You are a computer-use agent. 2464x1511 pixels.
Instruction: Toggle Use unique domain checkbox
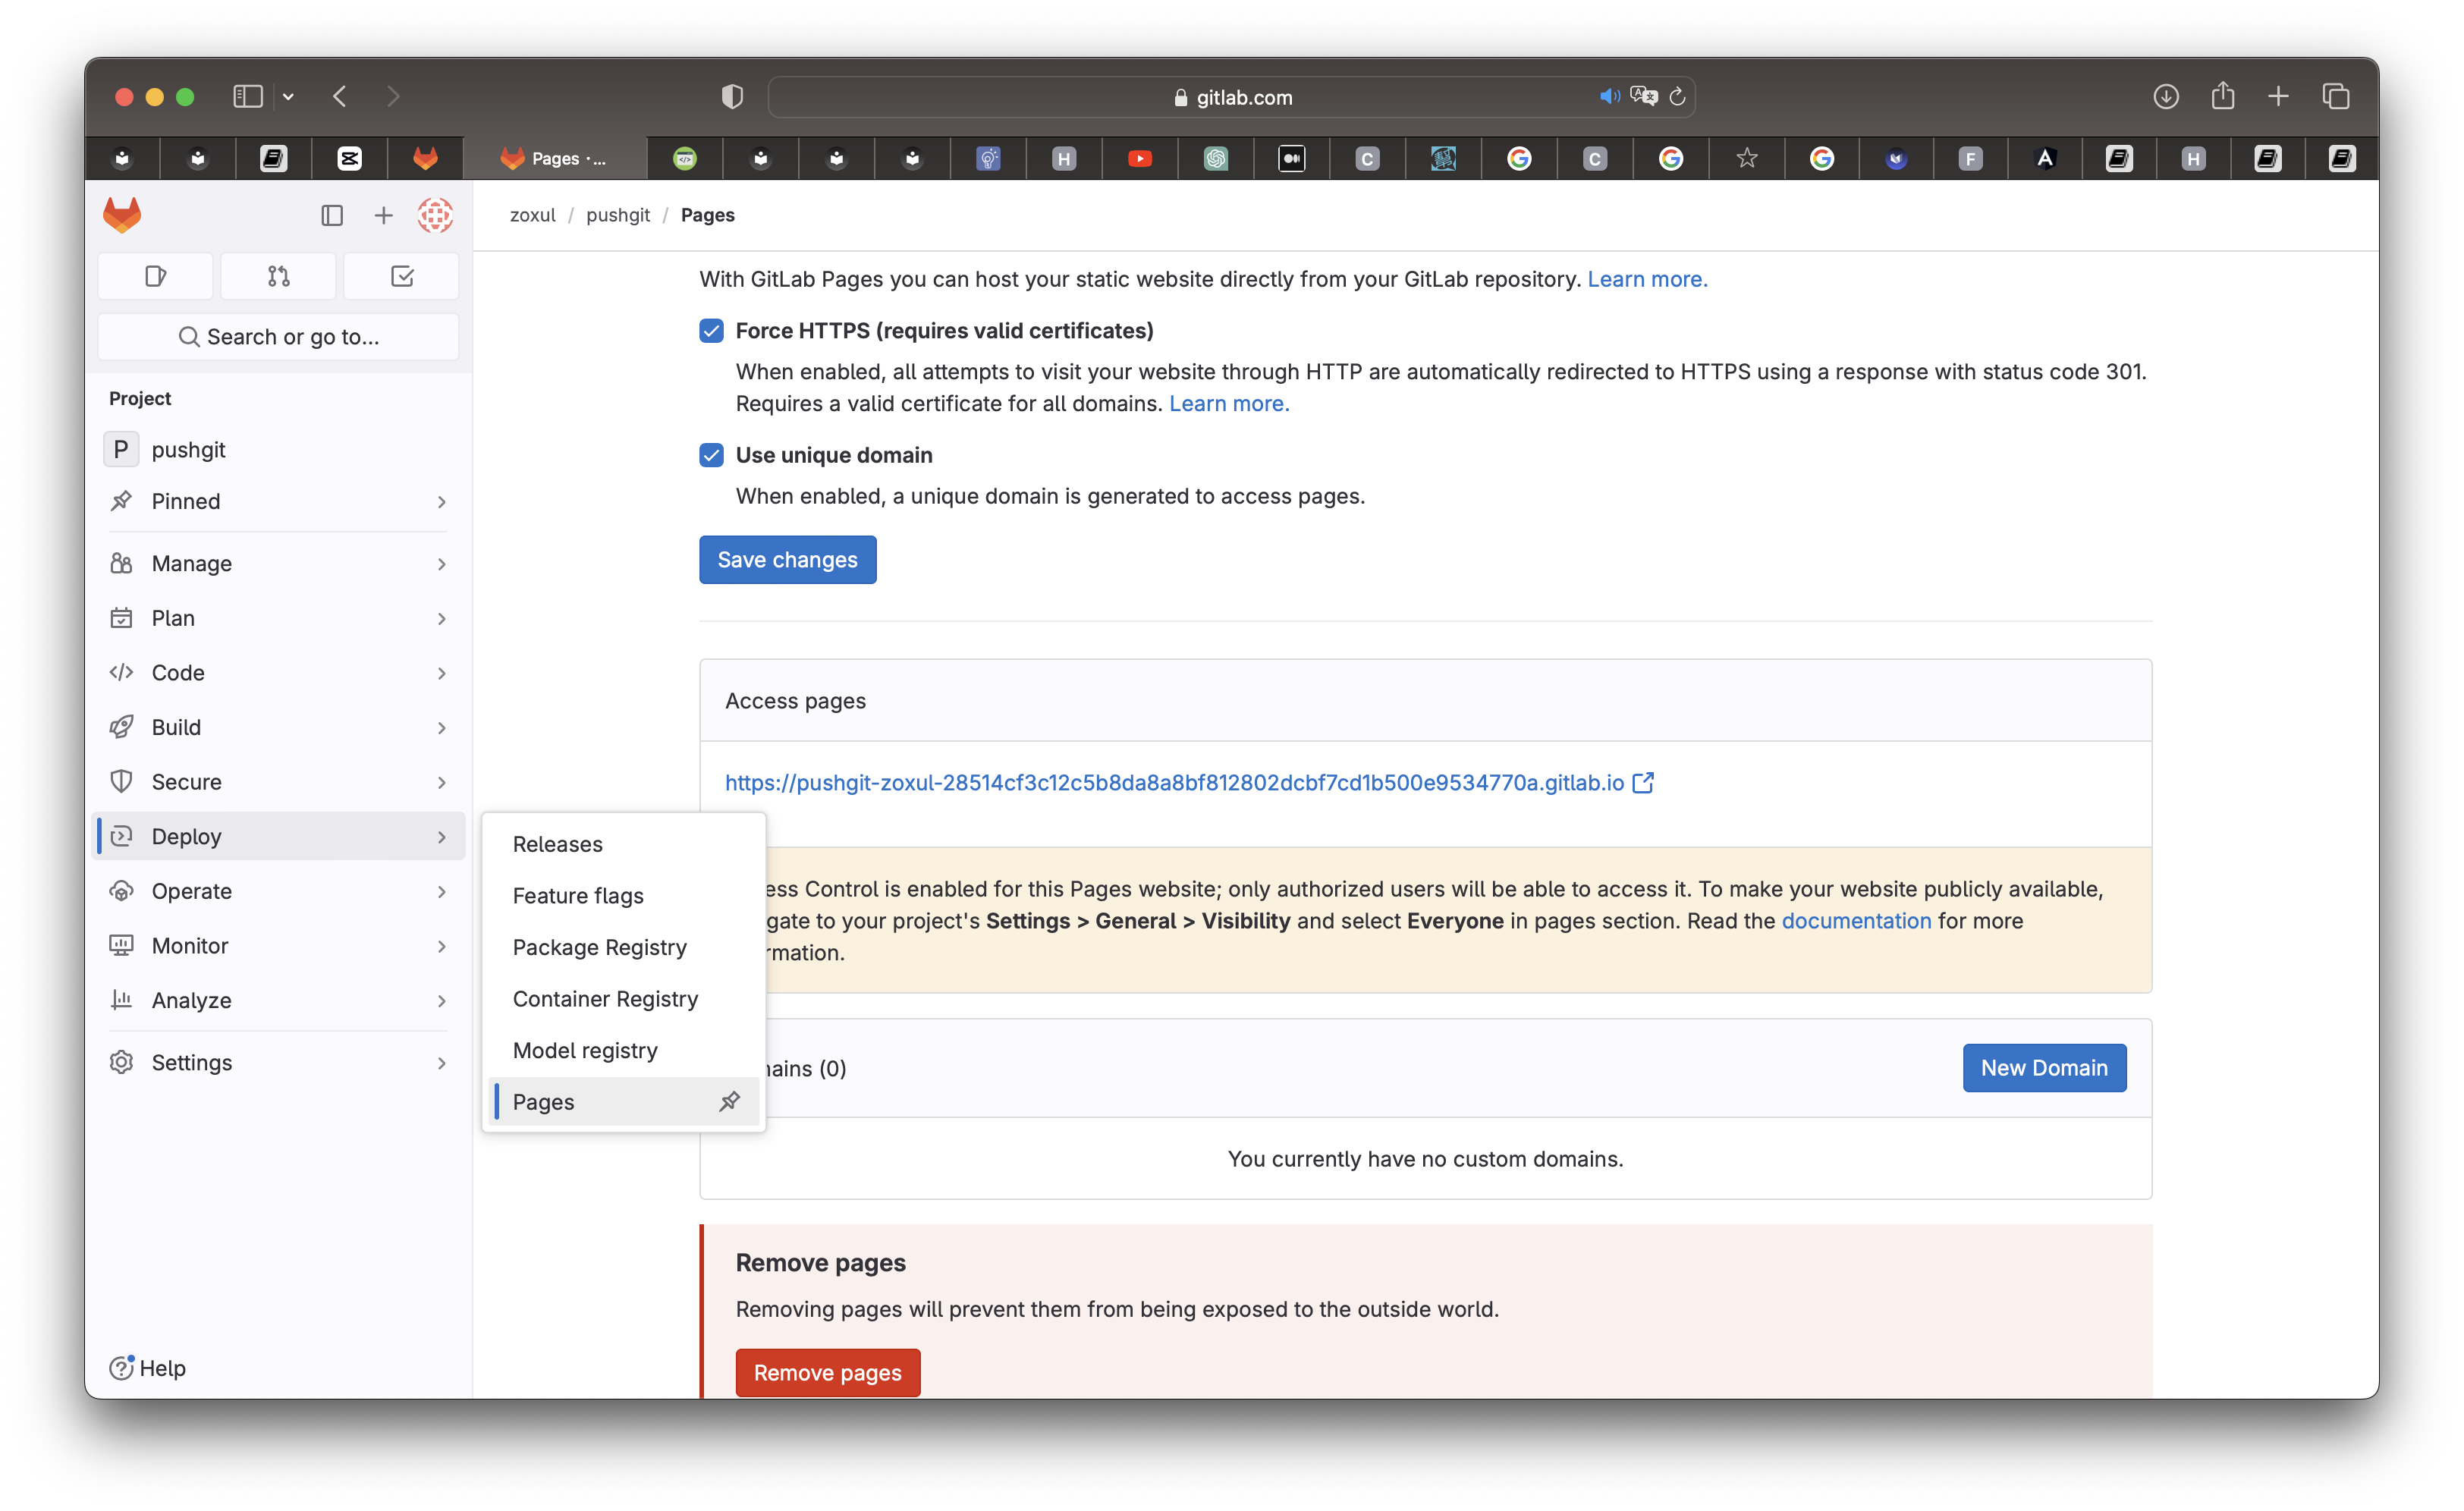click(x=711, y=455)
